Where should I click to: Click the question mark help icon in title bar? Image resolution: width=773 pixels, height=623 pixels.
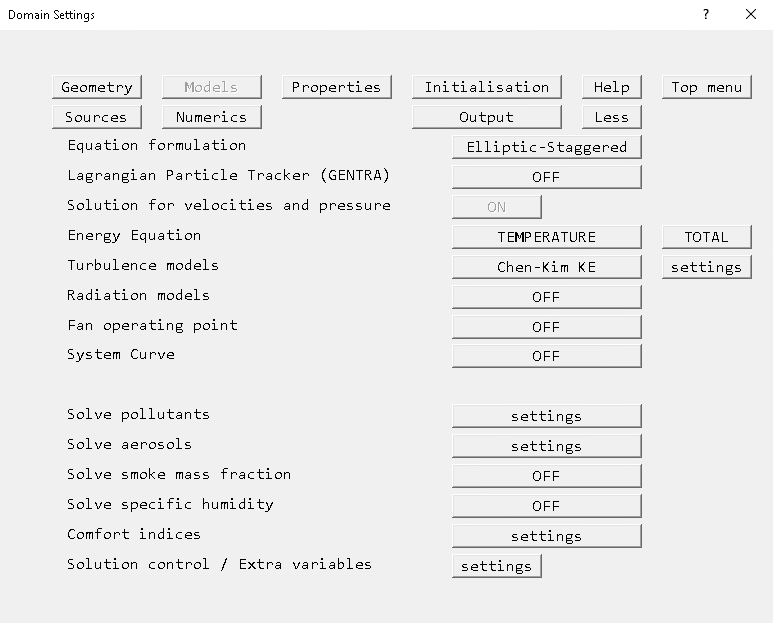[706, 15]
